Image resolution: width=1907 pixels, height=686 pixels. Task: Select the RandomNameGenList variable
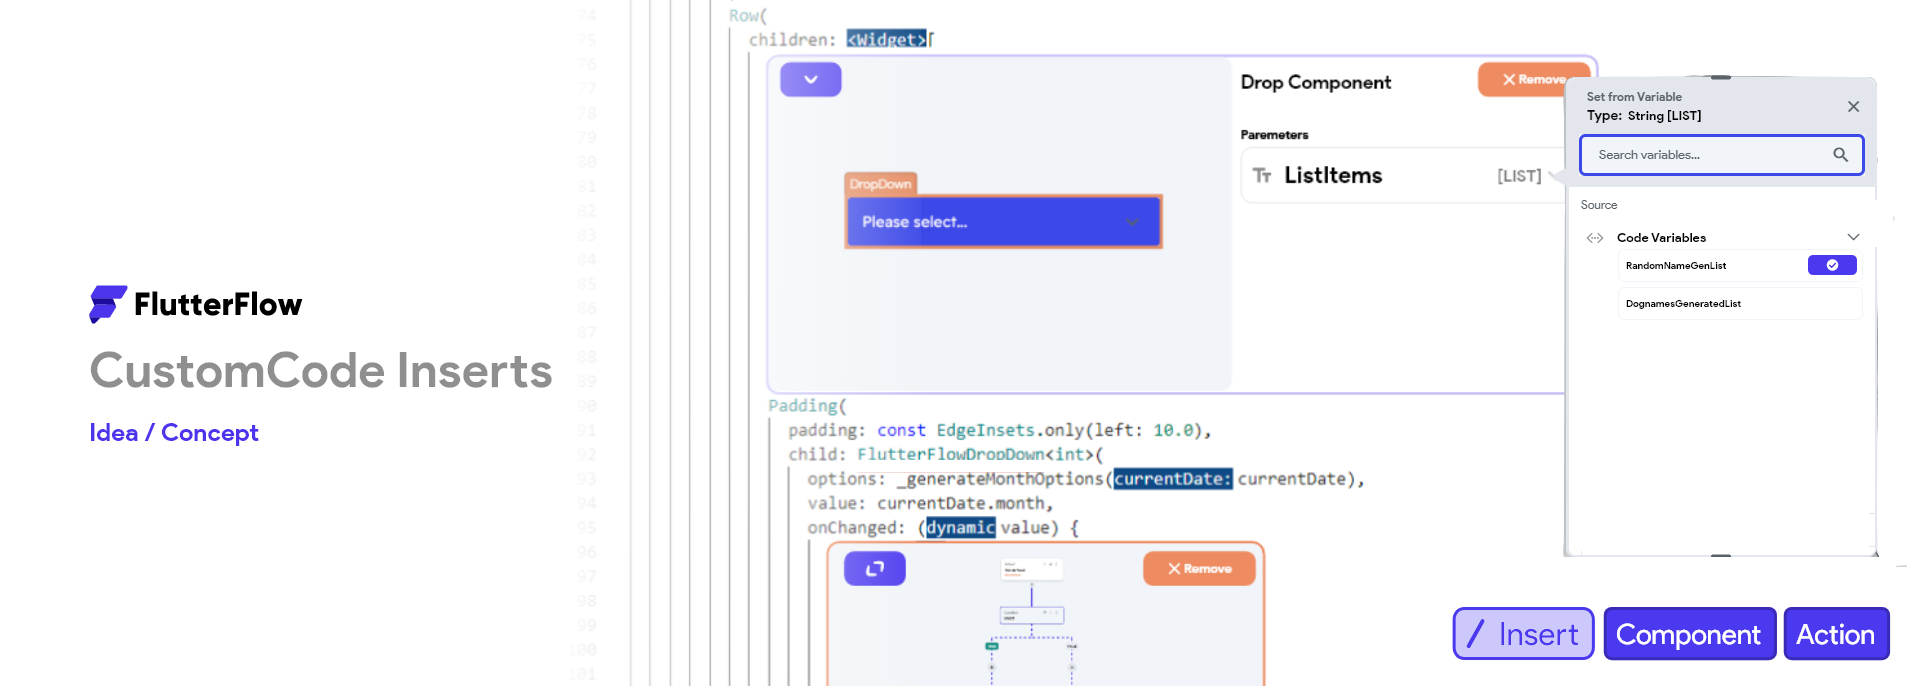[x=1739, y=266]
